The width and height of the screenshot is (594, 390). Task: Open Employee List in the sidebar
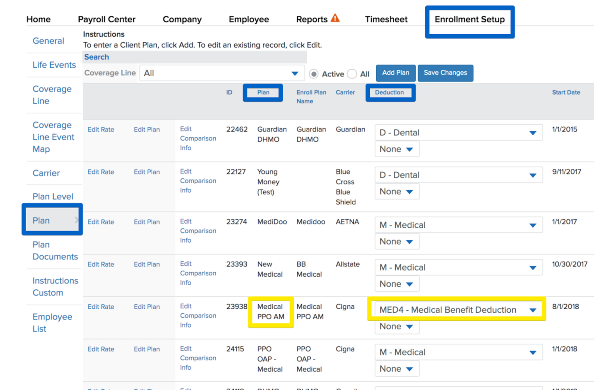[x=52, y=323]
